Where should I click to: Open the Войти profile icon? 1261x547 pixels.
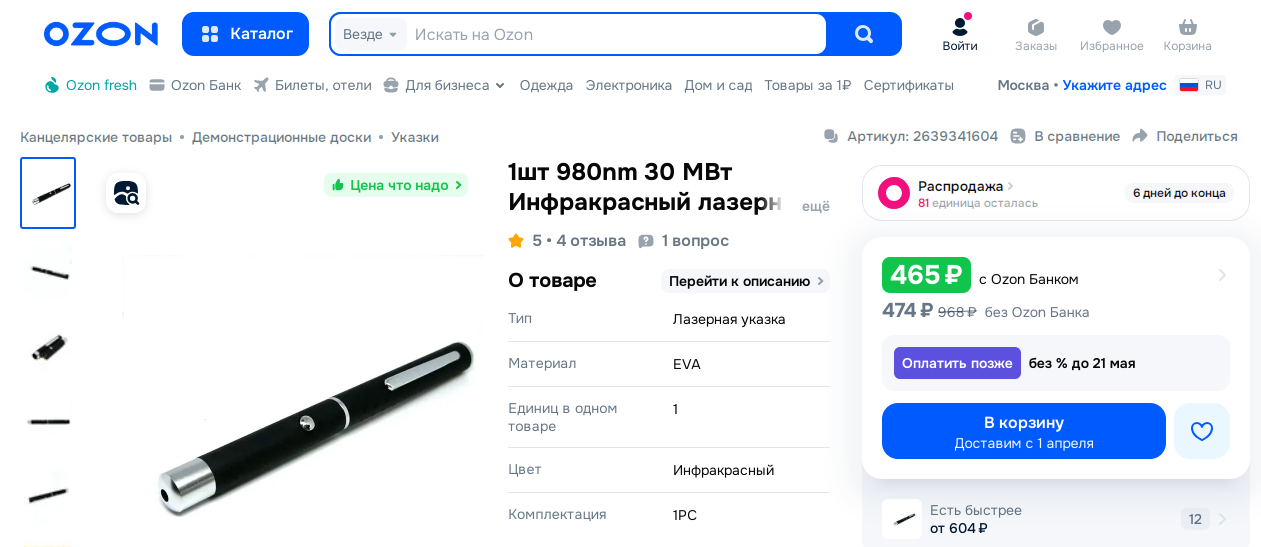click(x=960, y=28)
